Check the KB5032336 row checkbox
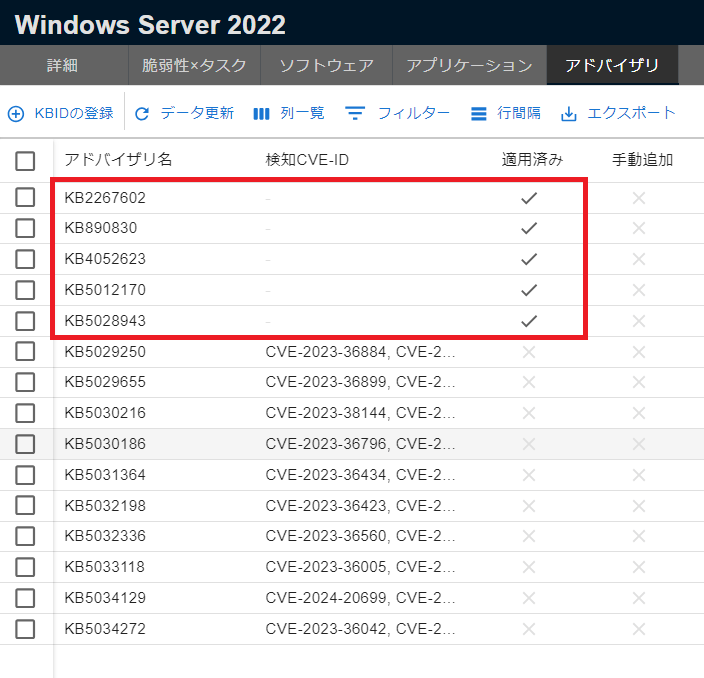The image size is (704, 678). [25, 536]
